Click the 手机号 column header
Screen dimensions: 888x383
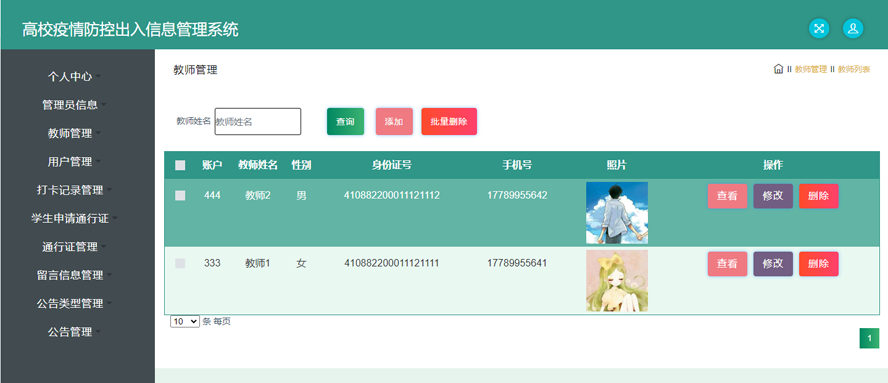coord(517,165)
